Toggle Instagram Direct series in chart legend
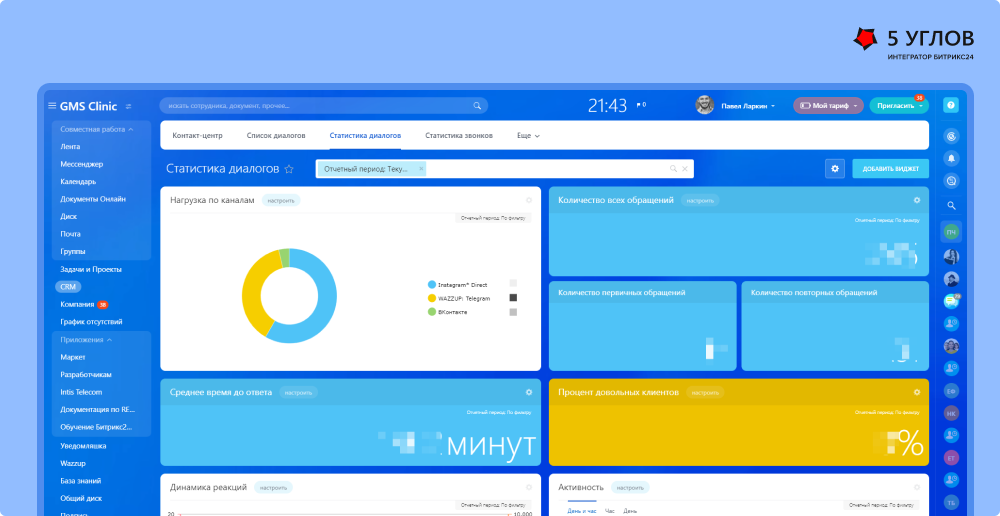The height and width of the screenshot is (516, 1000). [x=432, y=285]
